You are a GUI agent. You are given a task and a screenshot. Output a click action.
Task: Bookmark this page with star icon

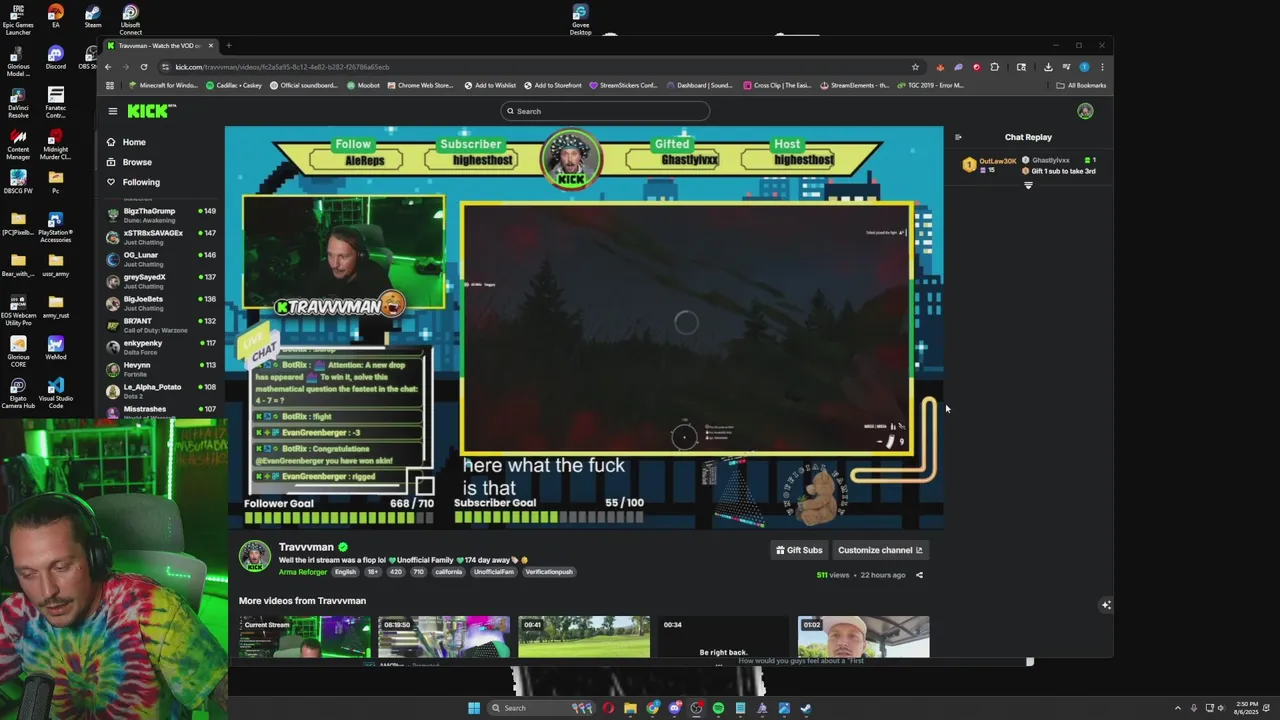click(915, 67)
